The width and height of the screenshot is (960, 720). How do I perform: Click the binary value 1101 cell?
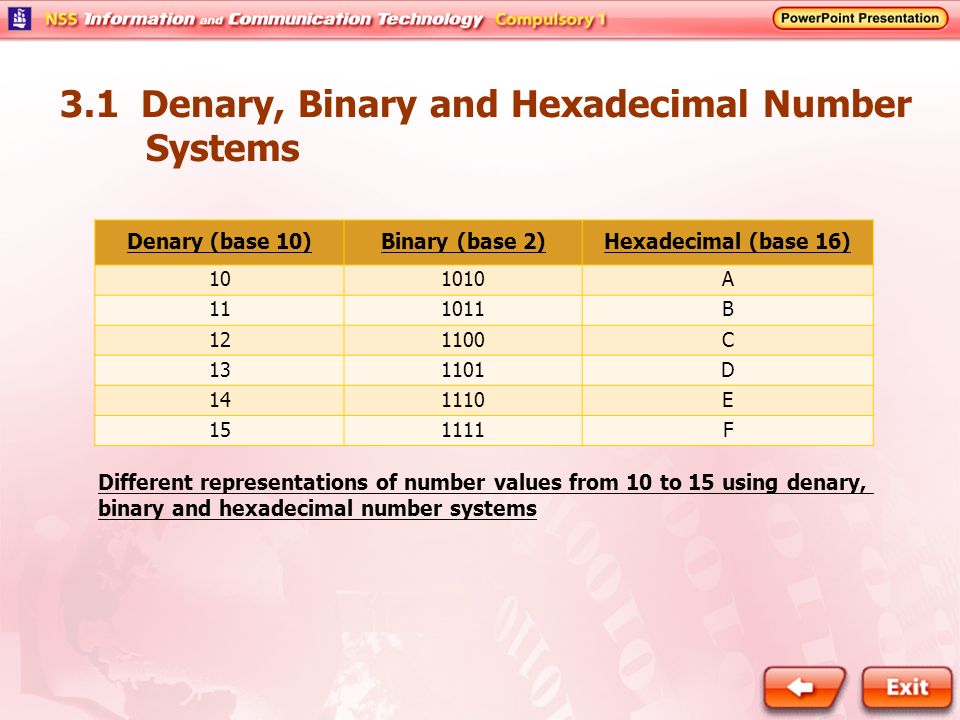click(463, 370)
